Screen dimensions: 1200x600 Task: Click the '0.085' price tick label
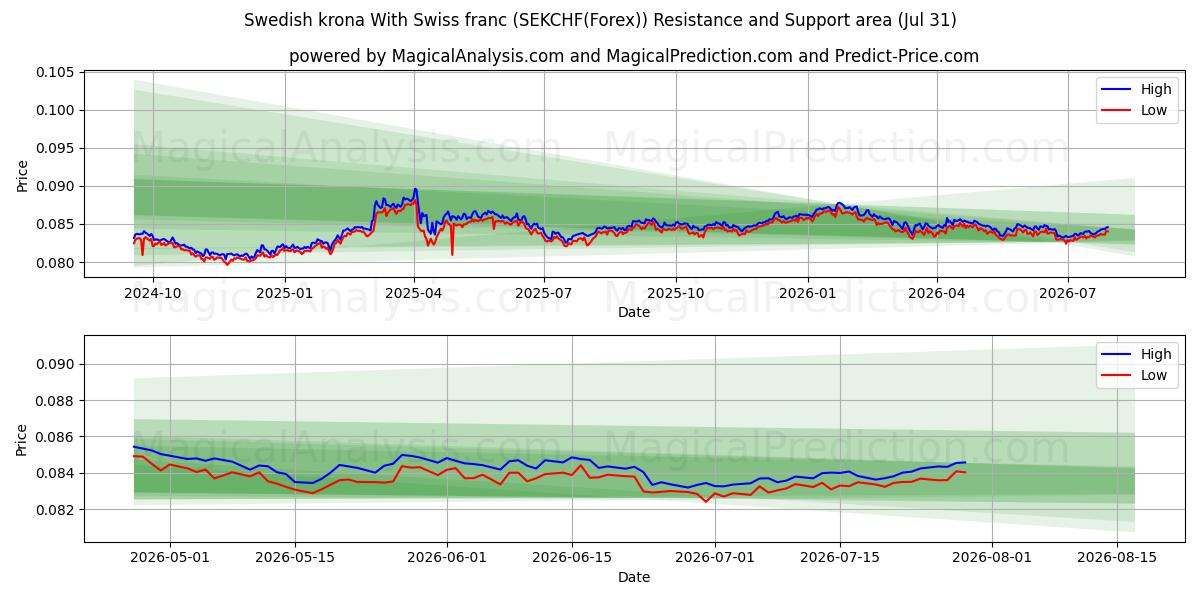(x=57, y=224)
